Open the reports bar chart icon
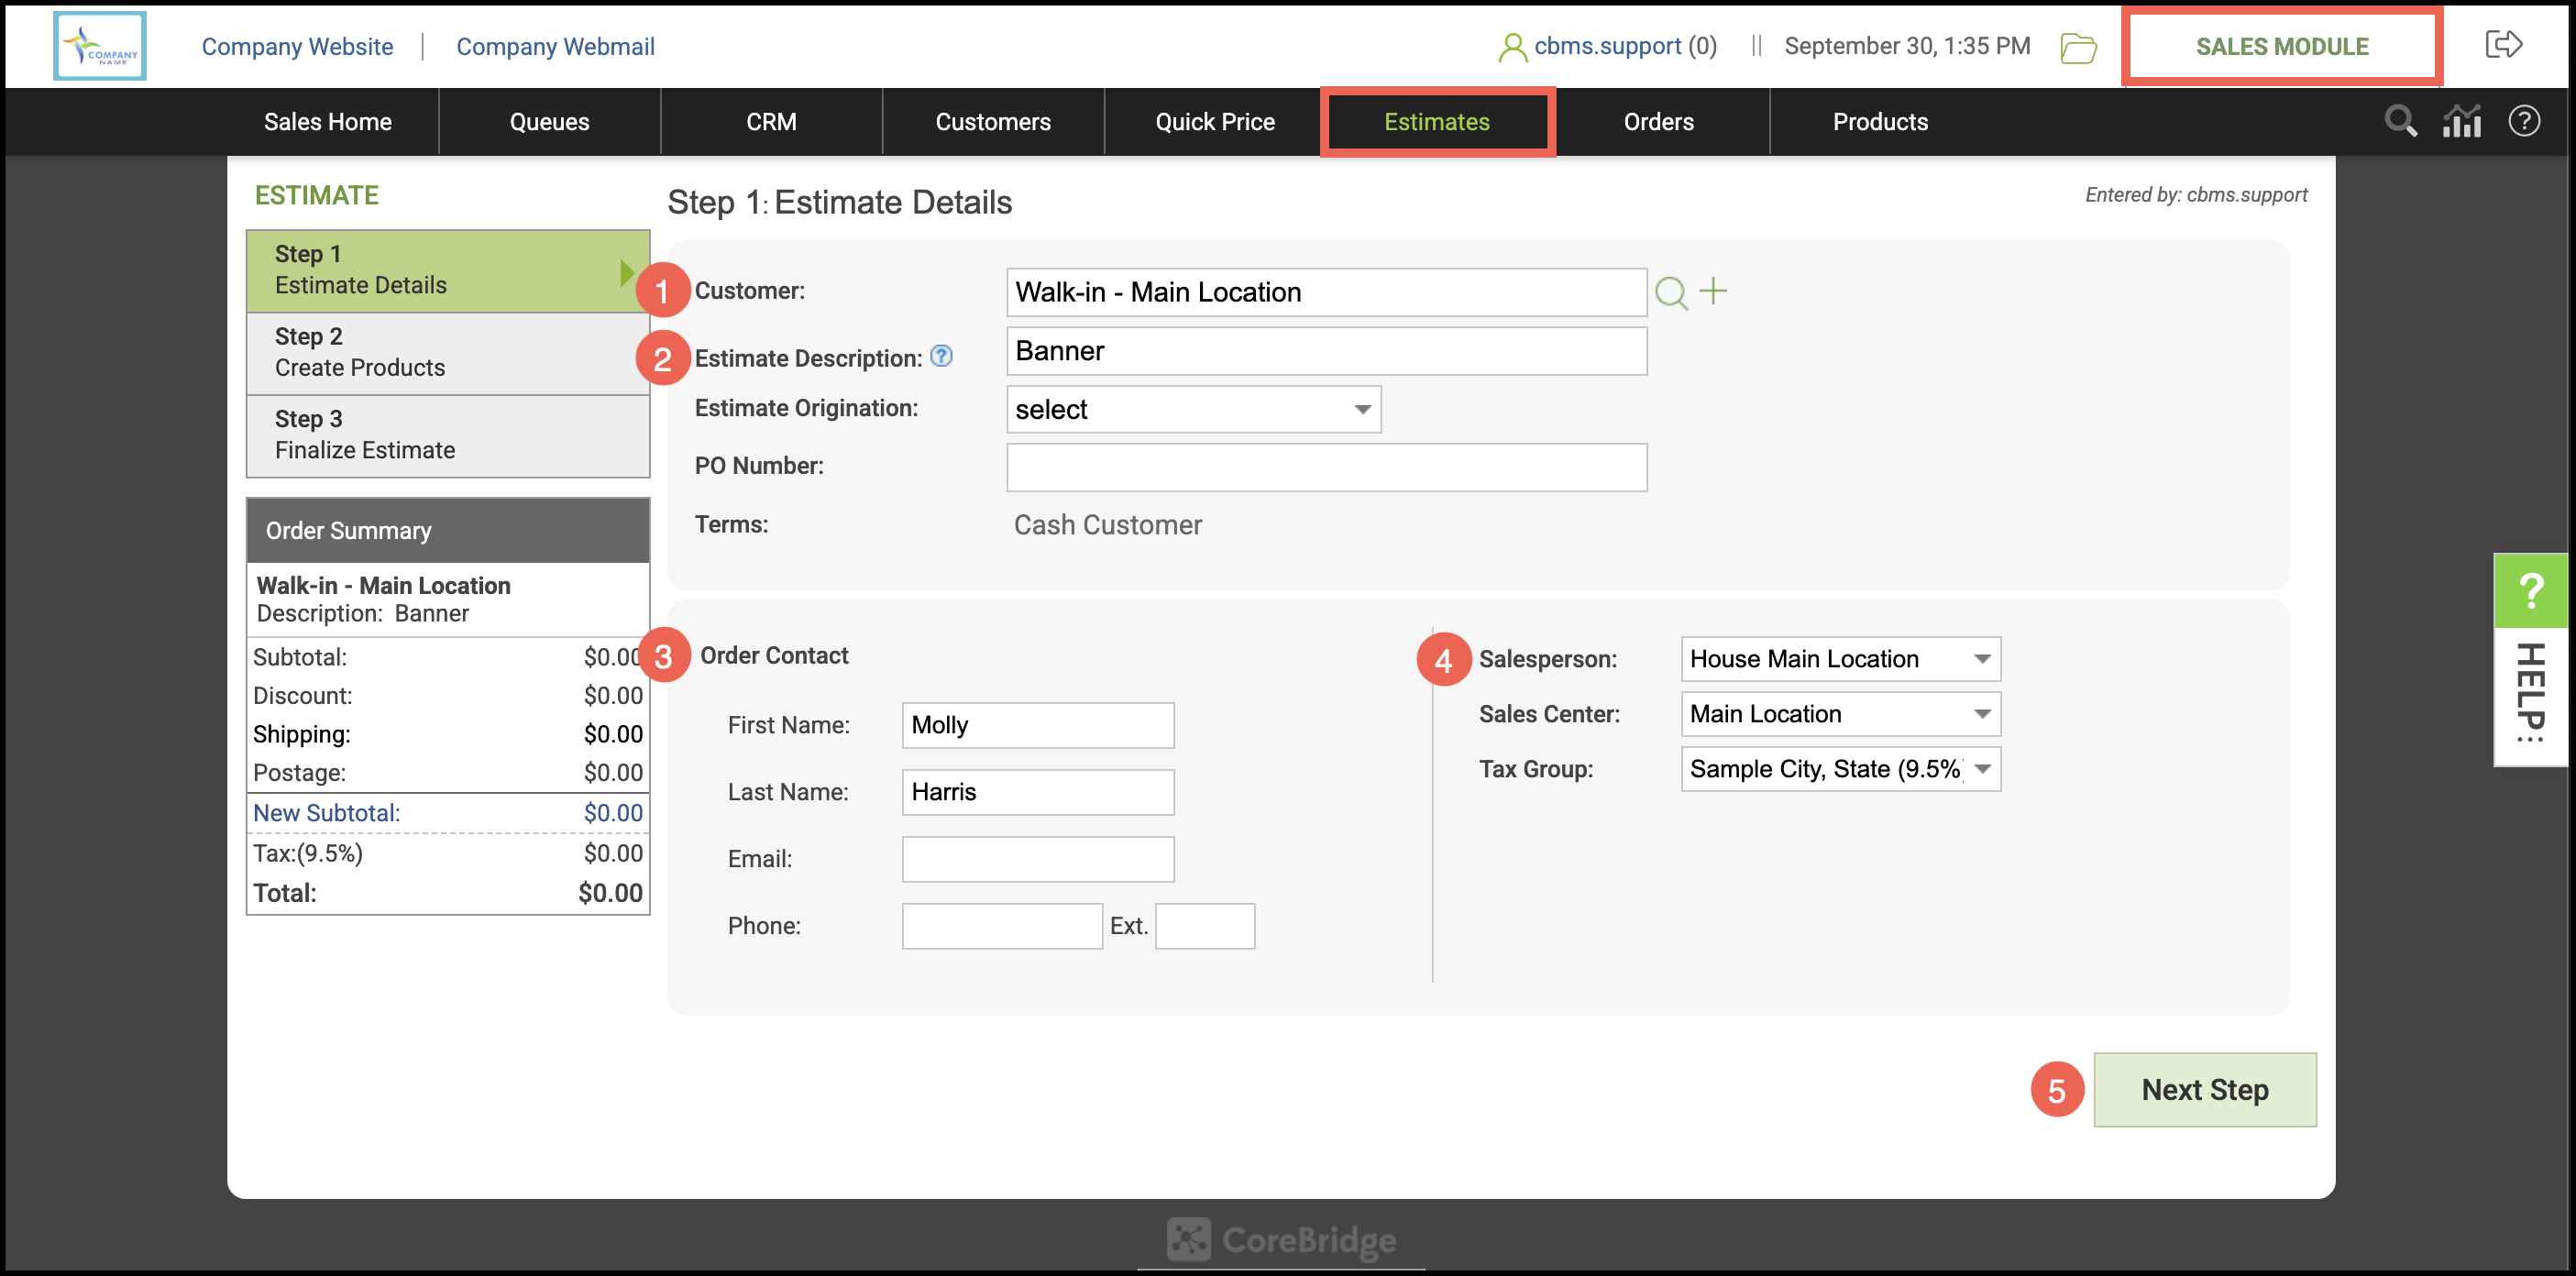This screenshot has height=1276, width=2576. click(2461, 122)
